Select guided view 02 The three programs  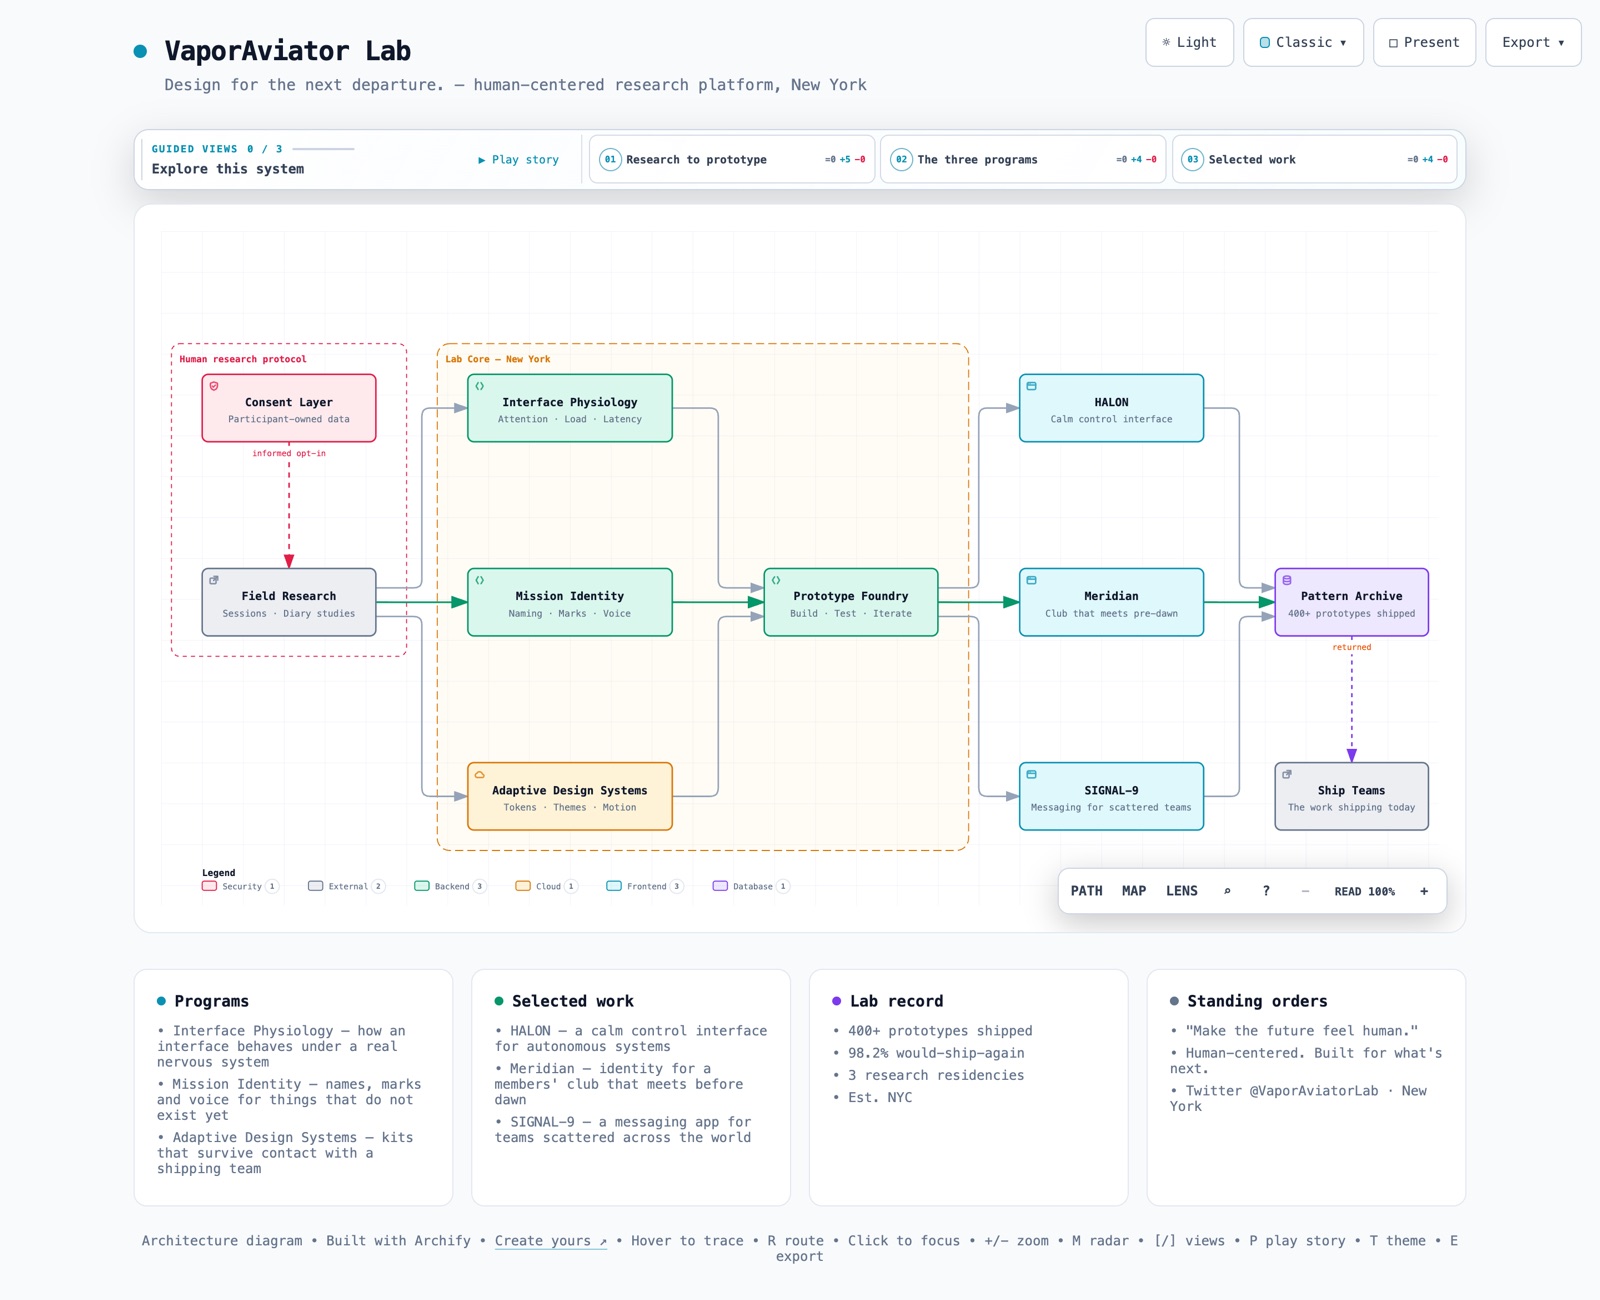click(1023, 159)
